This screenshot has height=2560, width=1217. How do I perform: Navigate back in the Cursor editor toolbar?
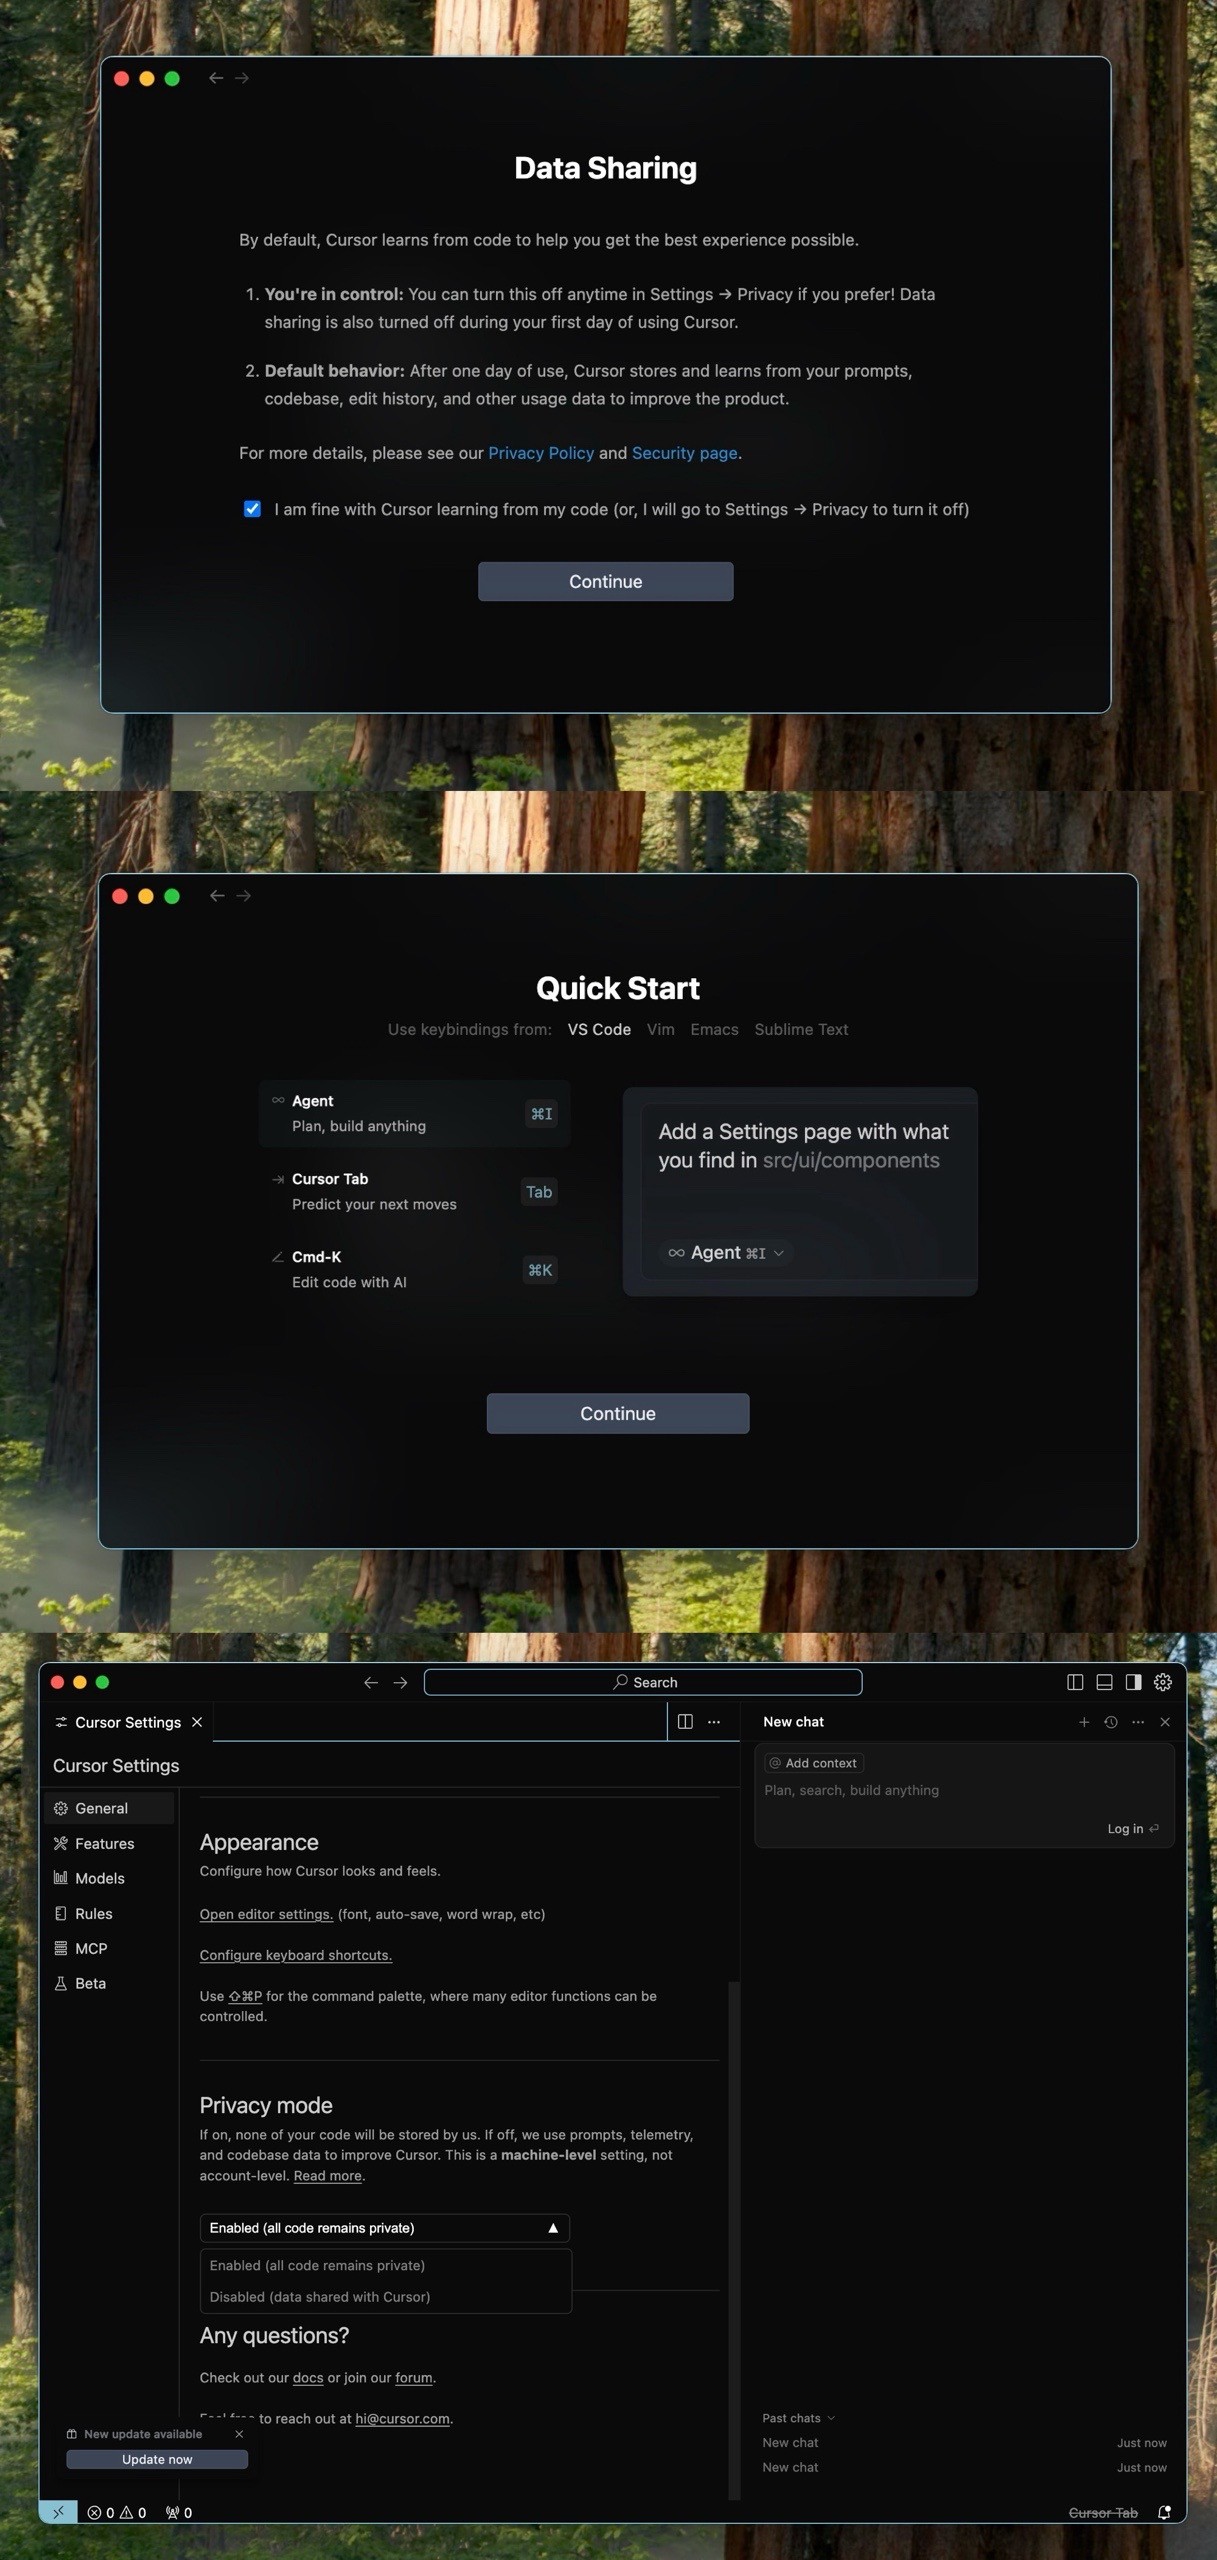coord(371,1682)
